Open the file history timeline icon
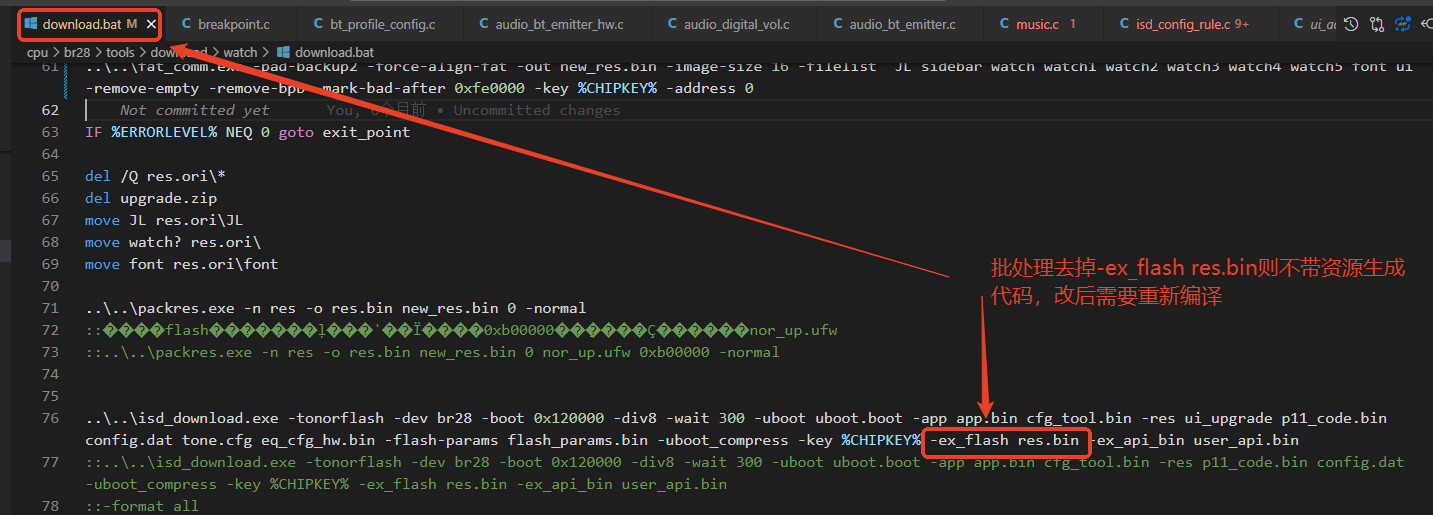This screenshot has height=515, width=1433. coord(1351,24)
